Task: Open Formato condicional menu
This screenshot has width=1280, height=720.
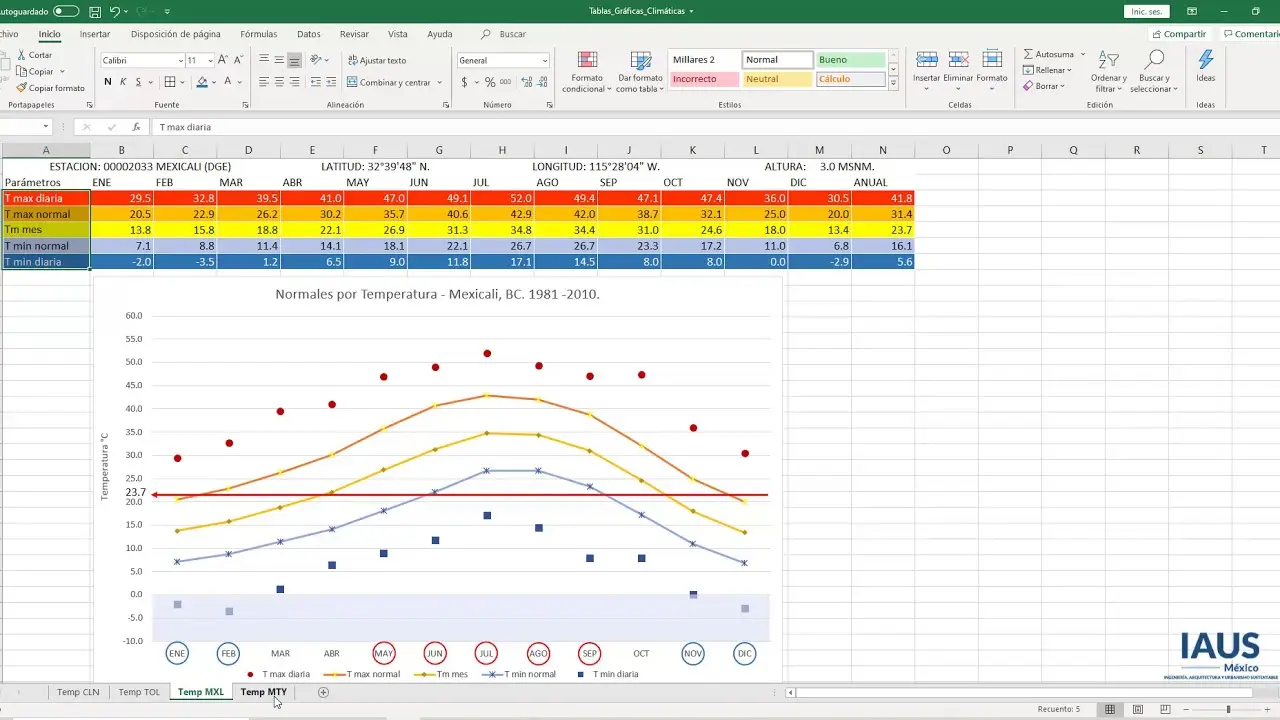Action: click(x=587, y=72)
